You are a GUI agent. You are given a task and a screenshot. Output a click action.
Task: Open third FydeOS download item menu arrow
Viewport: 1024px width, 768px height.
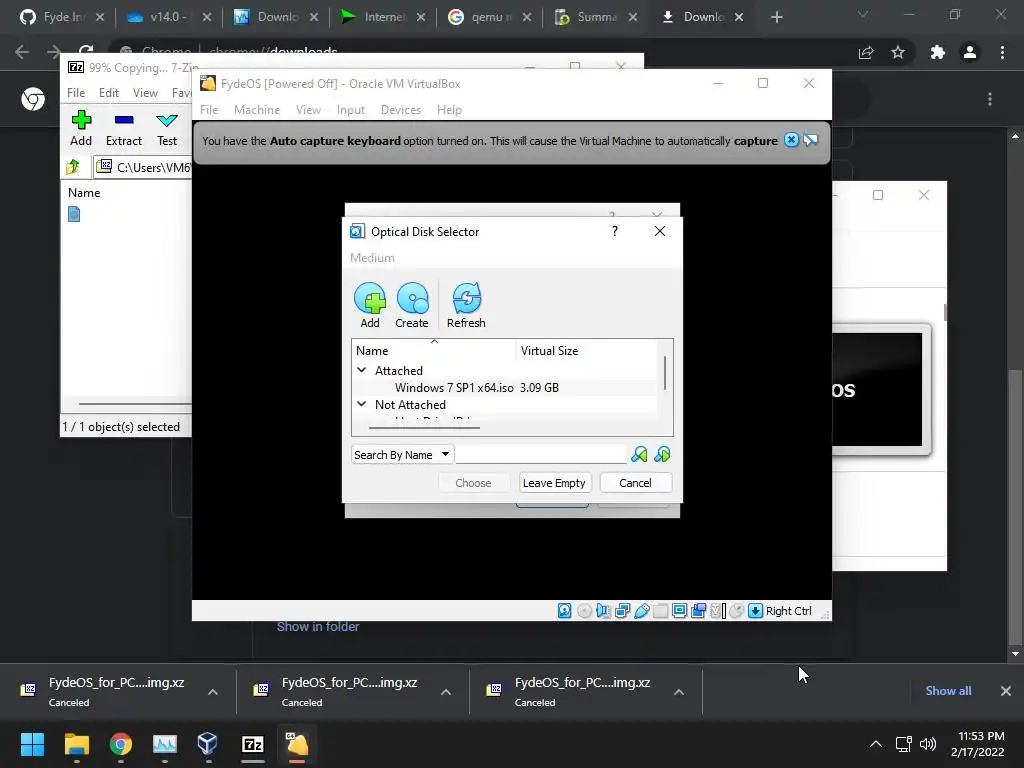coord(679,692)
